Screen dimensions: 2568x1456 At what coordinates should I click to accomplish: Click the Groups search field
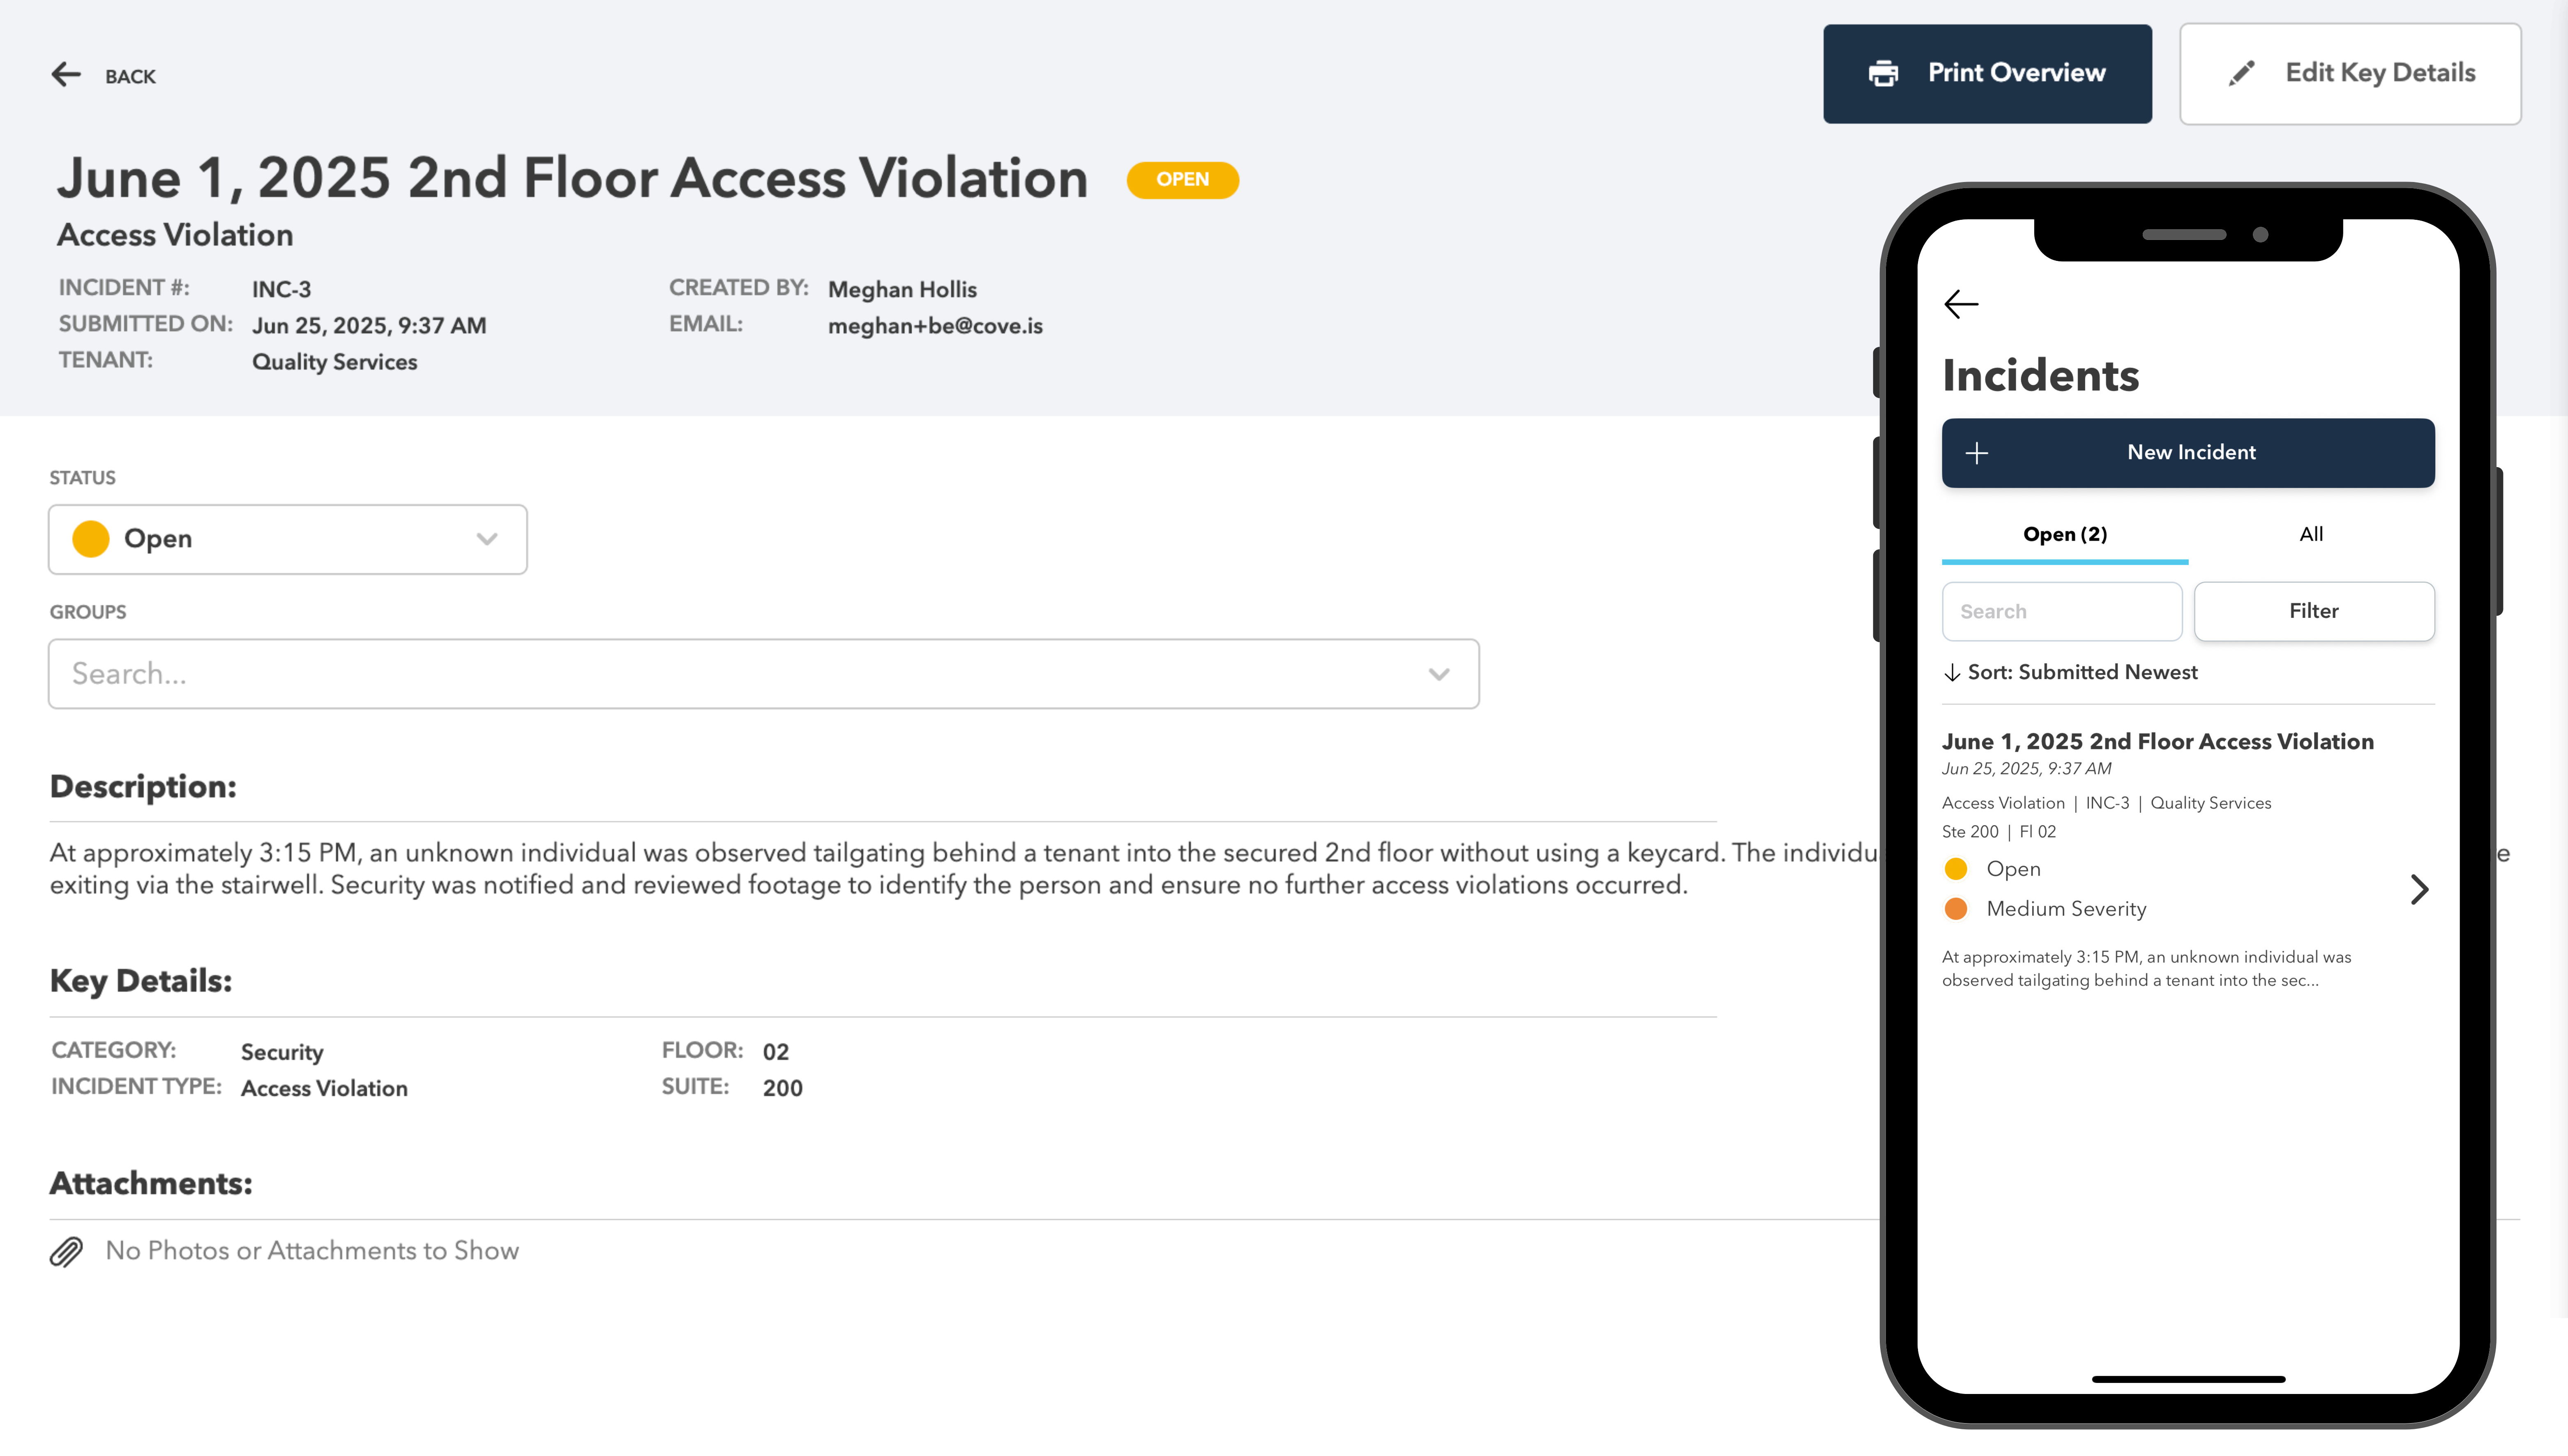(764, 674)
